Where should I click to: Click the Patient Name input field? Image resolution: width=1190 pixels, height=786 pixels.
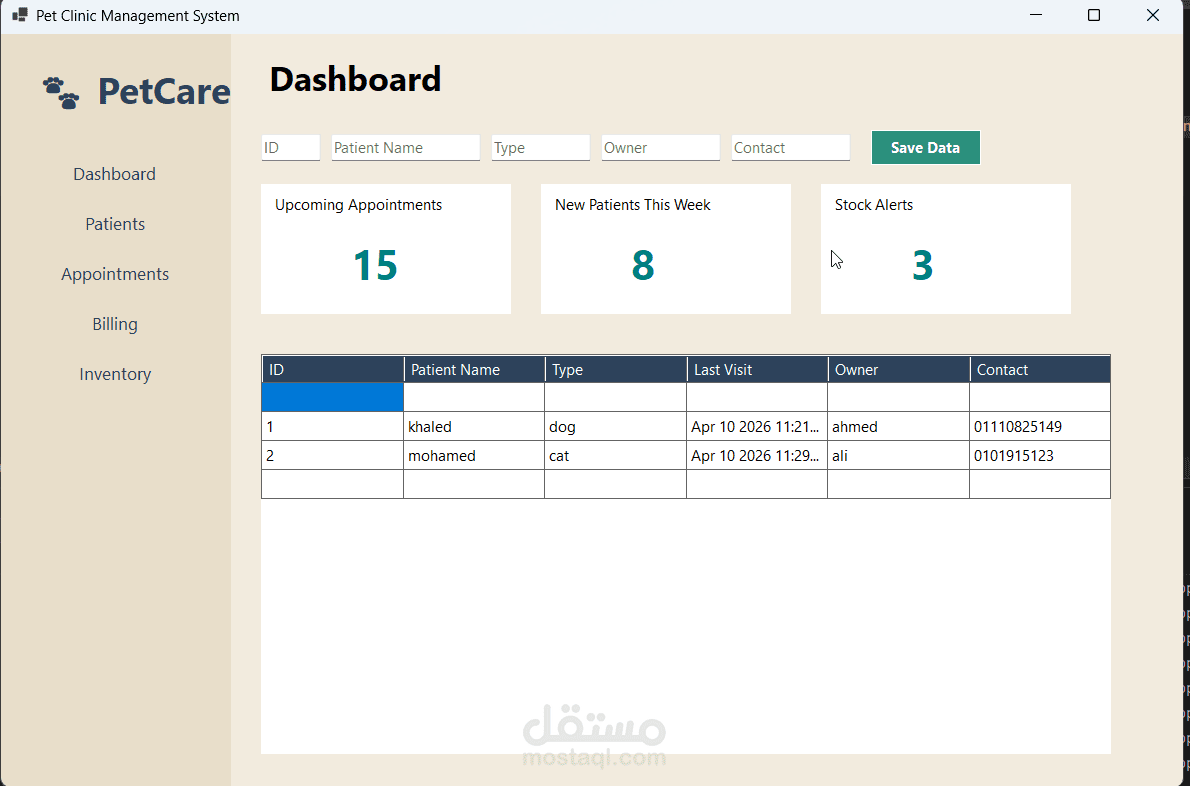pos(405,147)
